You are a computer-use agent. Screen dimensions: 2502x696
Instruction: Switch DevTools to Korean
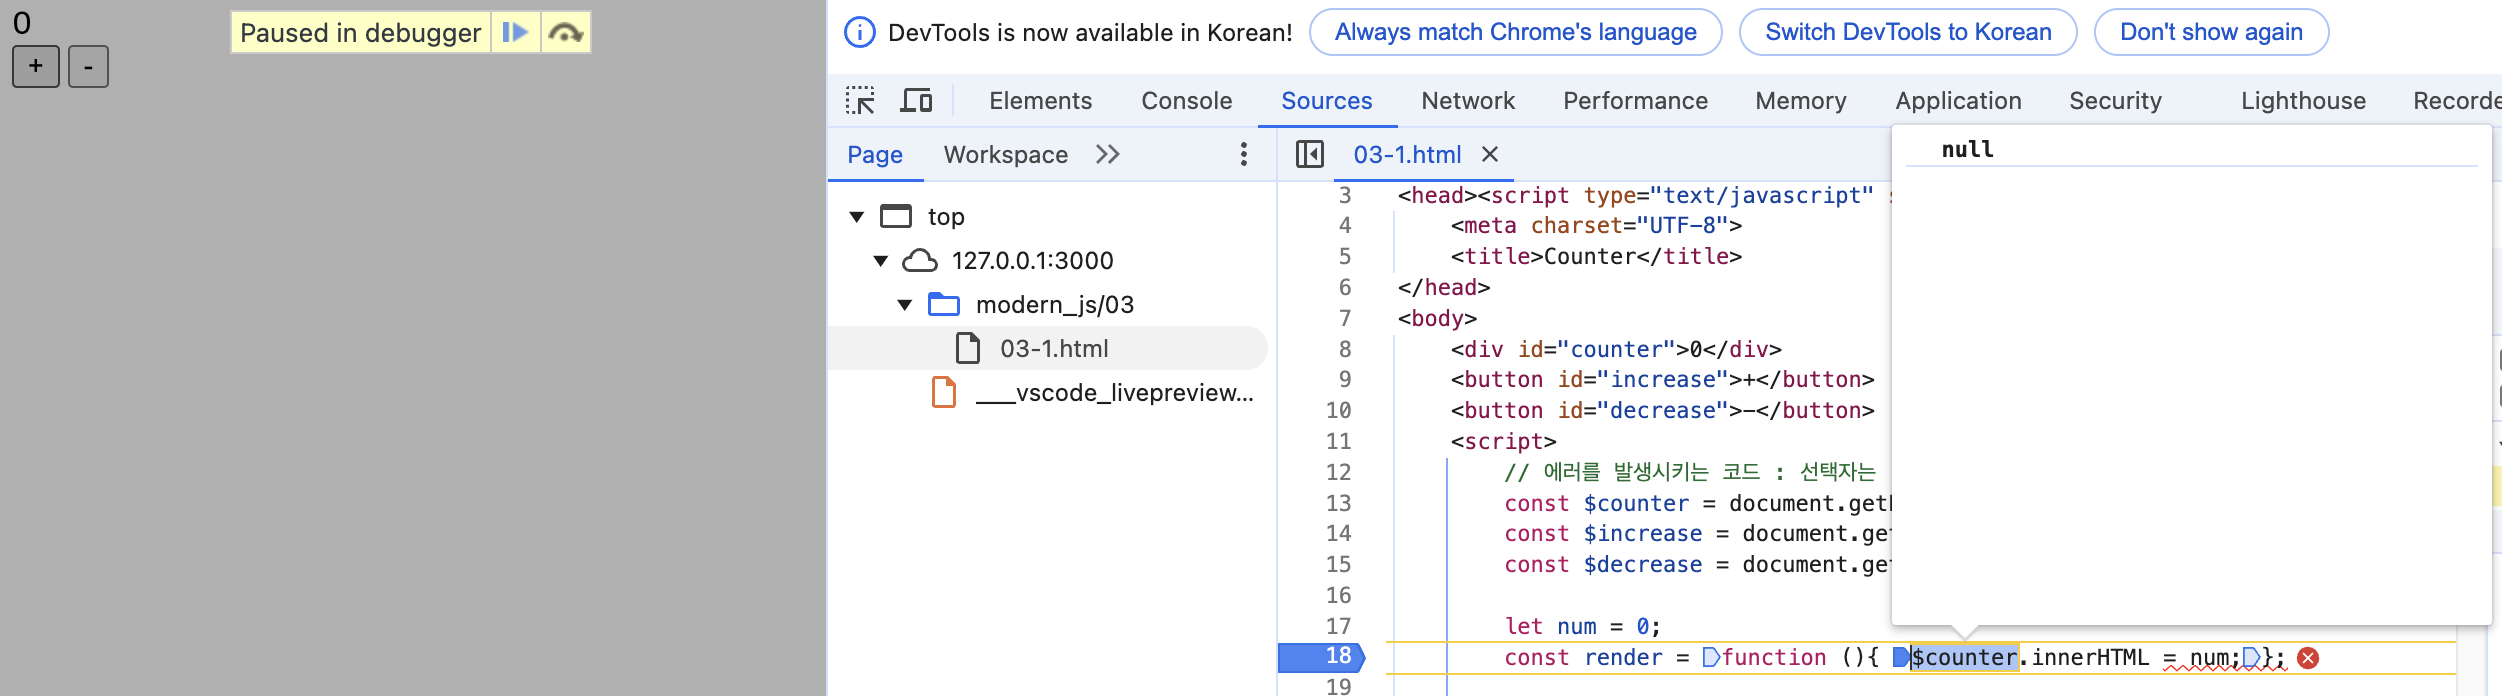click(1908, 32)
